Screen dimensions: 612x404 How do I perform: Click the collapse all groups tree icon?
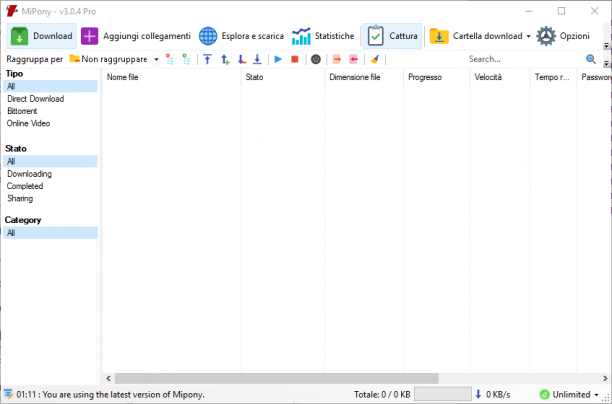tap(169, 59)
